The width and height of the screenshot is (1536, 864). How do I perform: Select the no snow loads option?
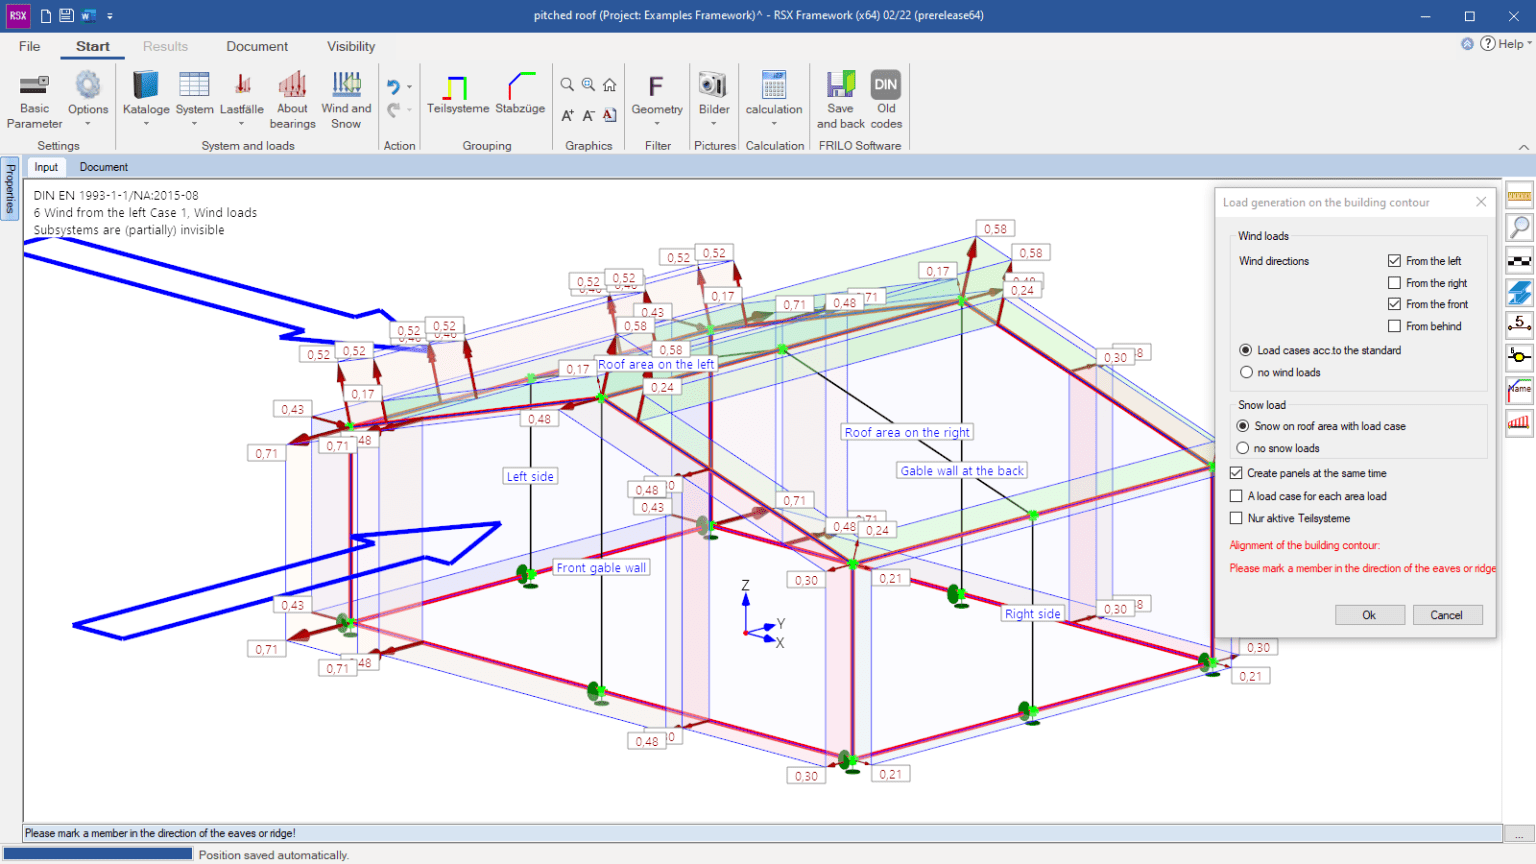pos(1243,448)
